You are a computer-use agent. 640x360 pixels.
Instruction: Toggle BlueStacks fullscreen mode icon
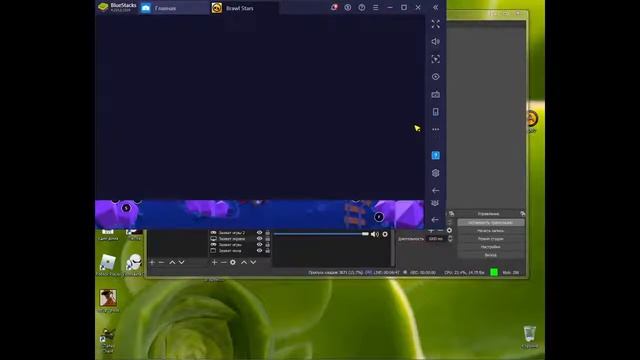[436, 24]
